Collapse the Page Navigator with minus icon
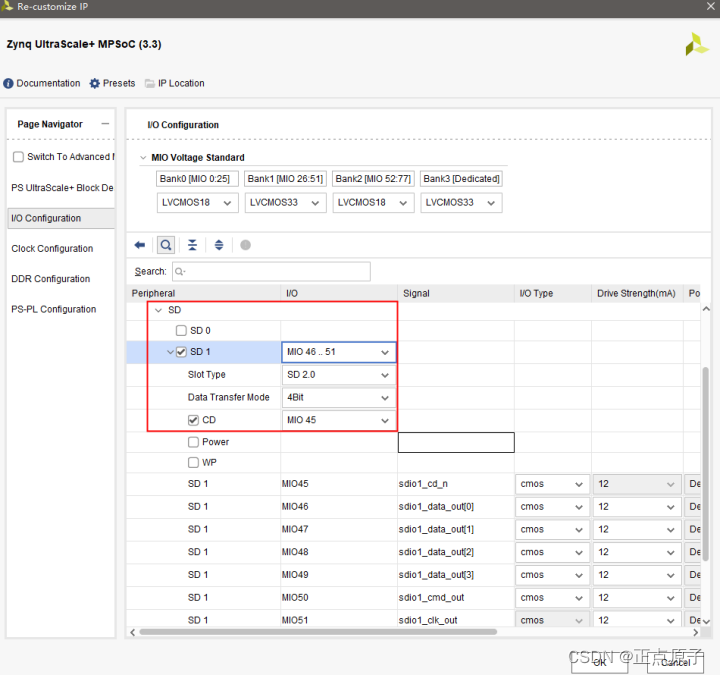This screenshot has width=720, height=675. 105,124
